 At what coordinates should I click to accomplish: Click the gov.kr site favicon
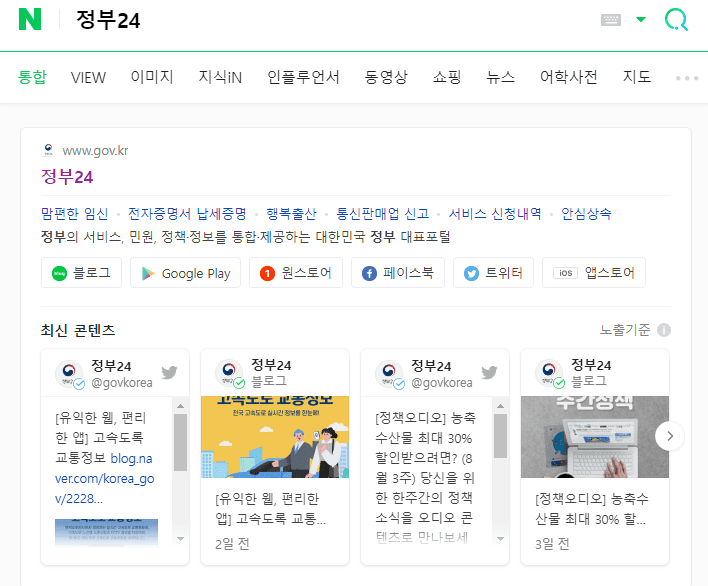click(x=48, y=149)
